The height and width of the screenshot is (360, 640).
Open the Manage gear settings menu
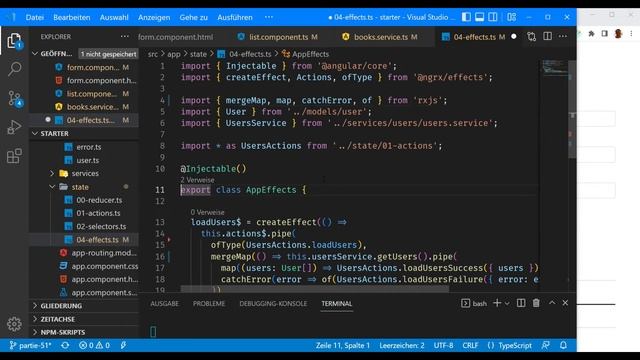tap(14, 324)
